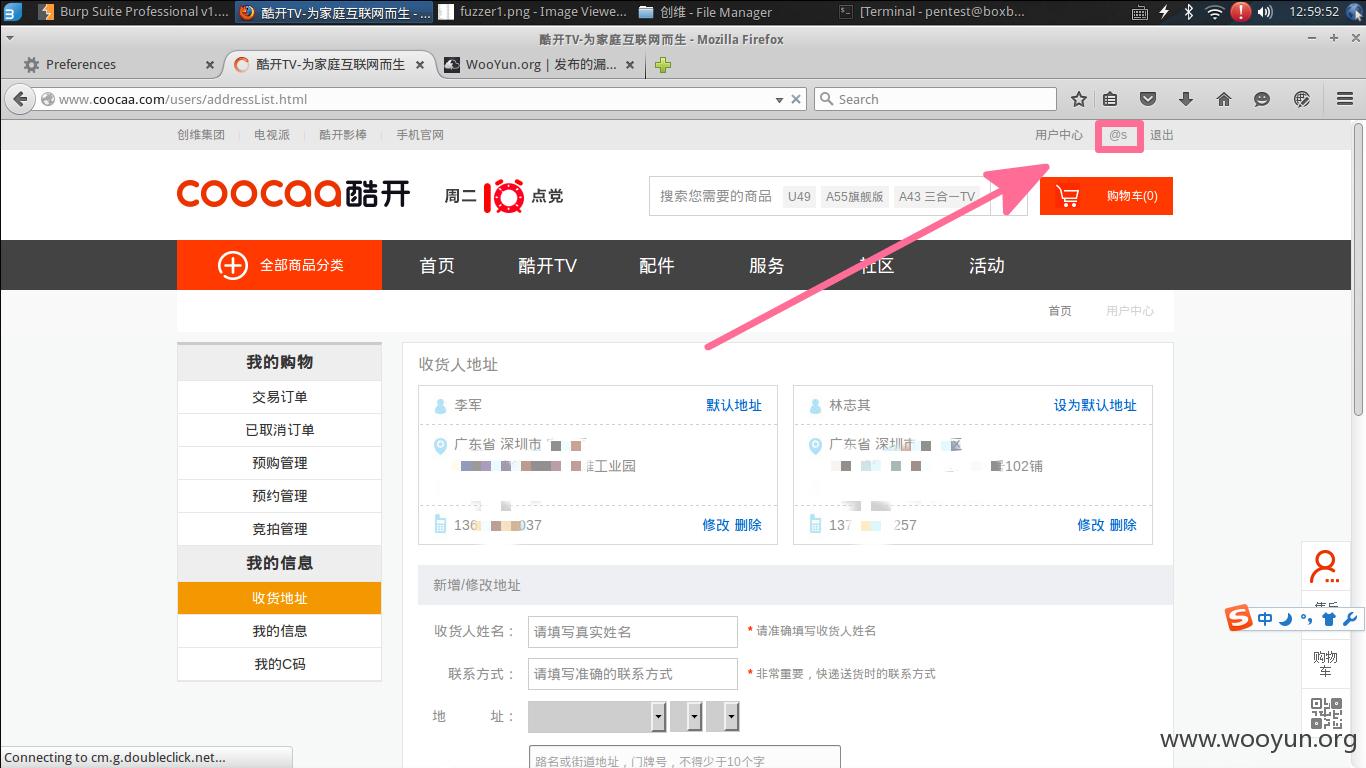Click the 收货人姓名 input field
The image size is (1366, 768).
[632, 631]
